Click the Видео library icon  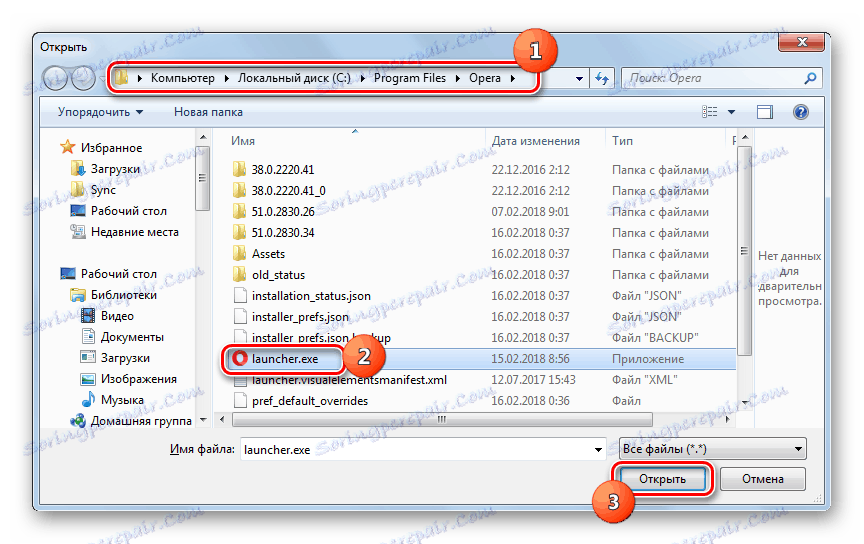[x=88, y=316]
